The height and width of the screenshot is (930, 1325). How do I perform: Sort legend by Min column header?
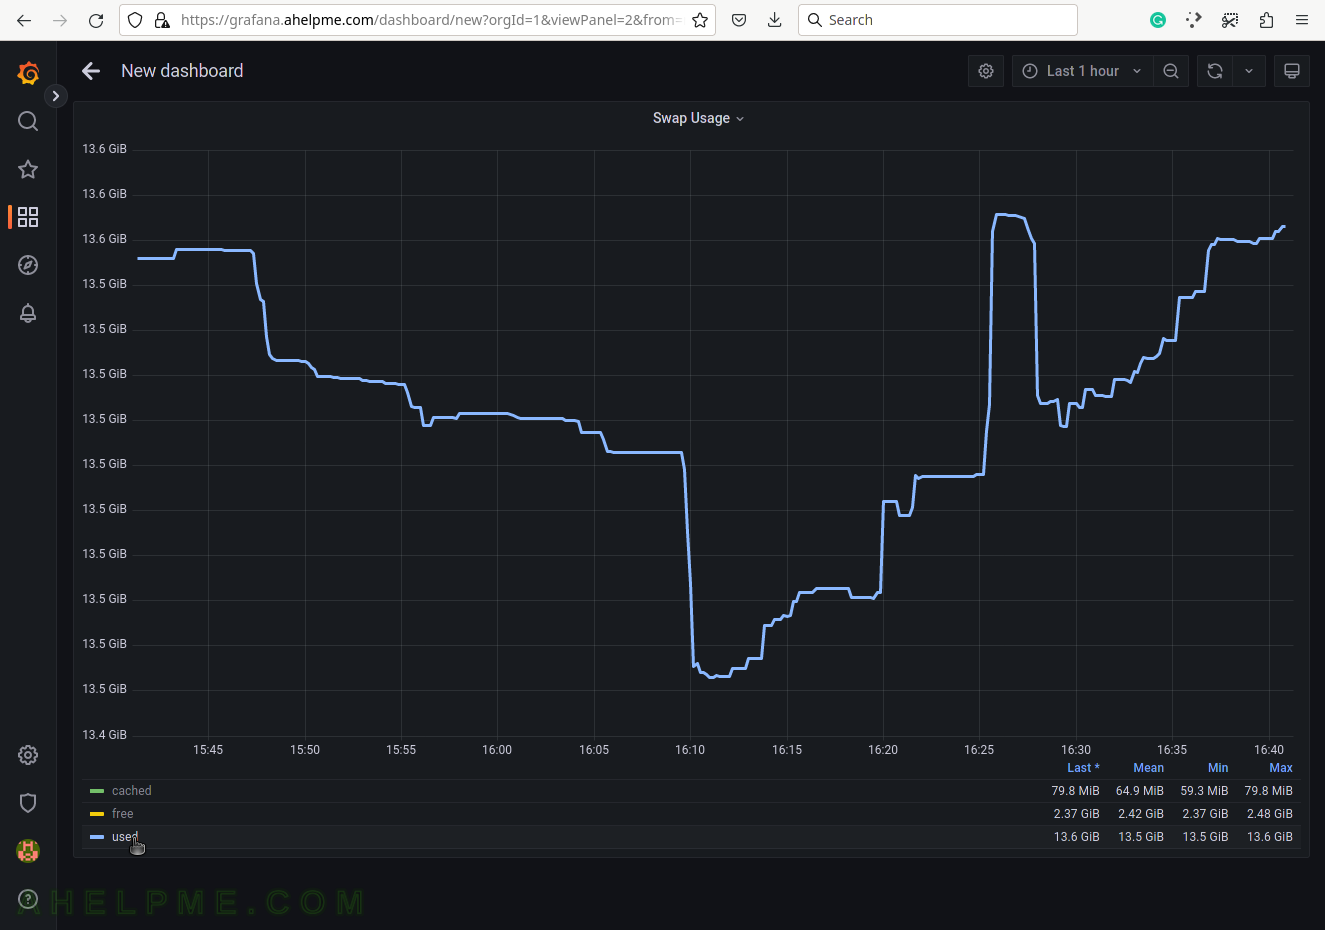tap(1218, 768)
